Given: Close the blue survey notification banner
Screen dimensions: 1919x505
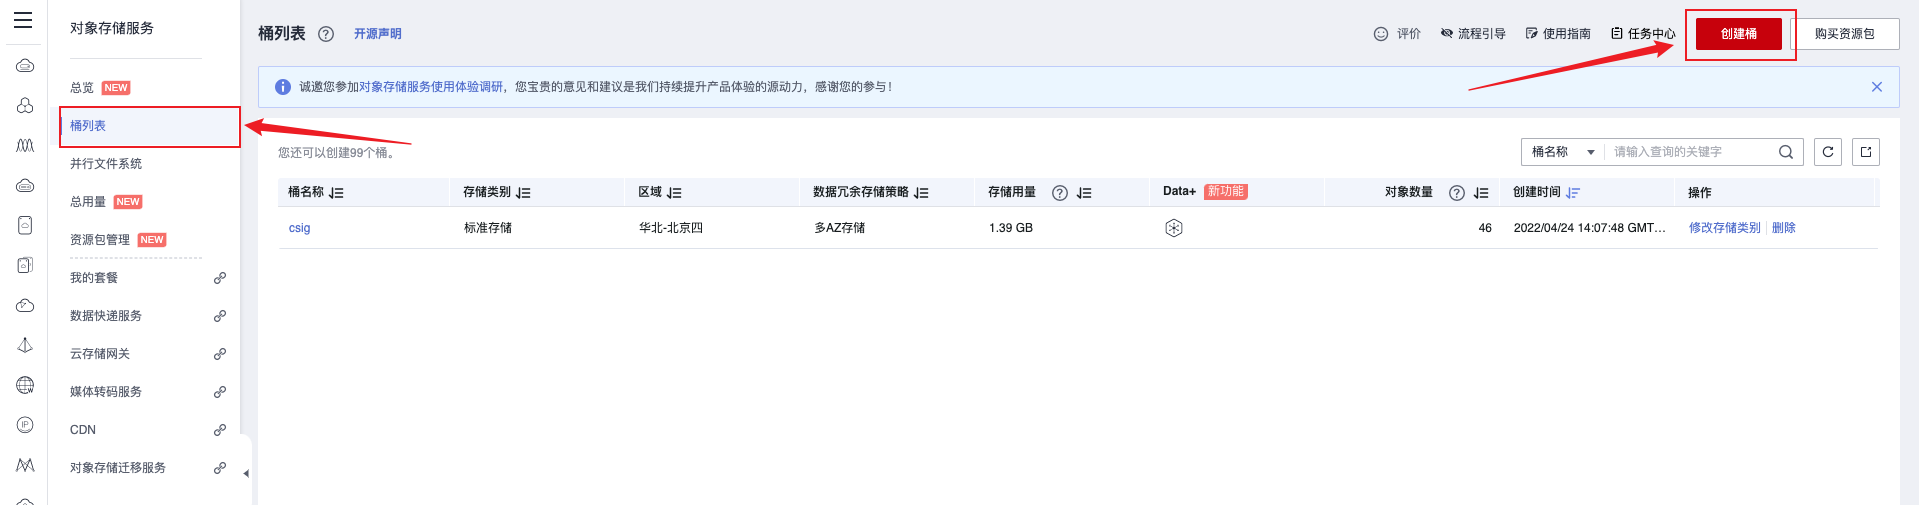Looking at the screenshot, I should coord(1876,87).
